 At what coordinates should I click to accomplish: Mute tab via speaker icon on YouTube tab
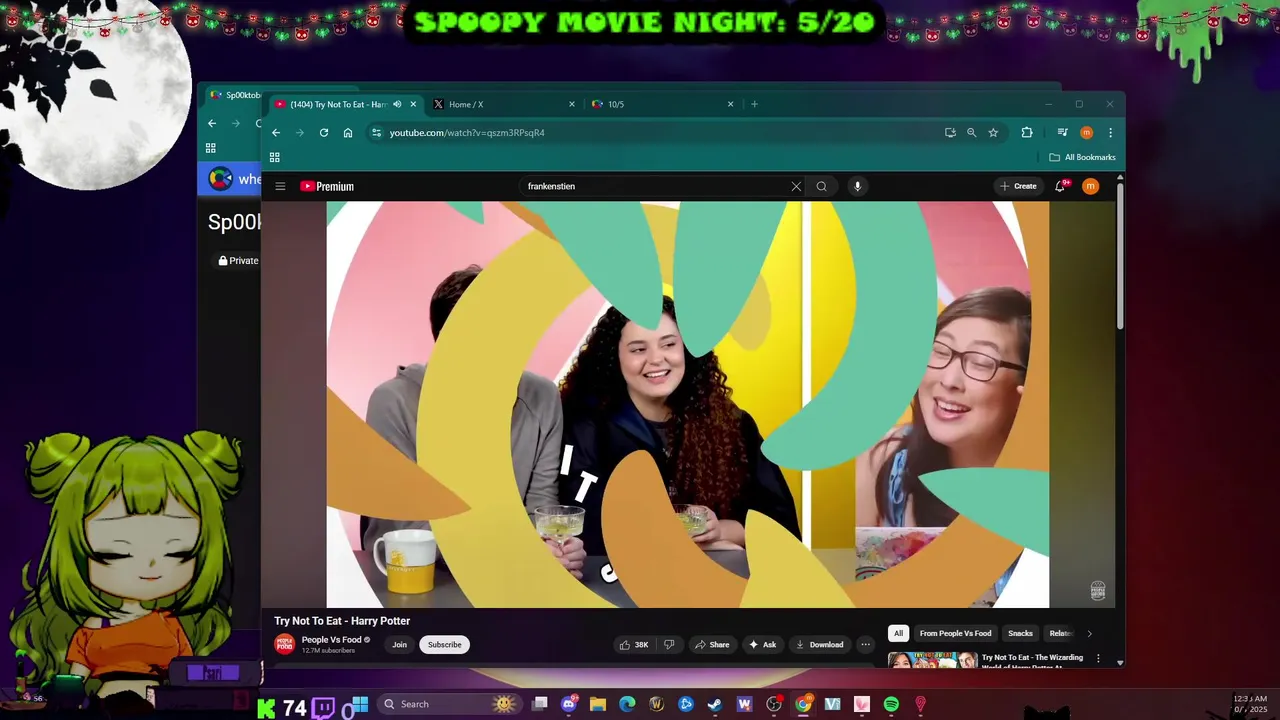(397, 104)
